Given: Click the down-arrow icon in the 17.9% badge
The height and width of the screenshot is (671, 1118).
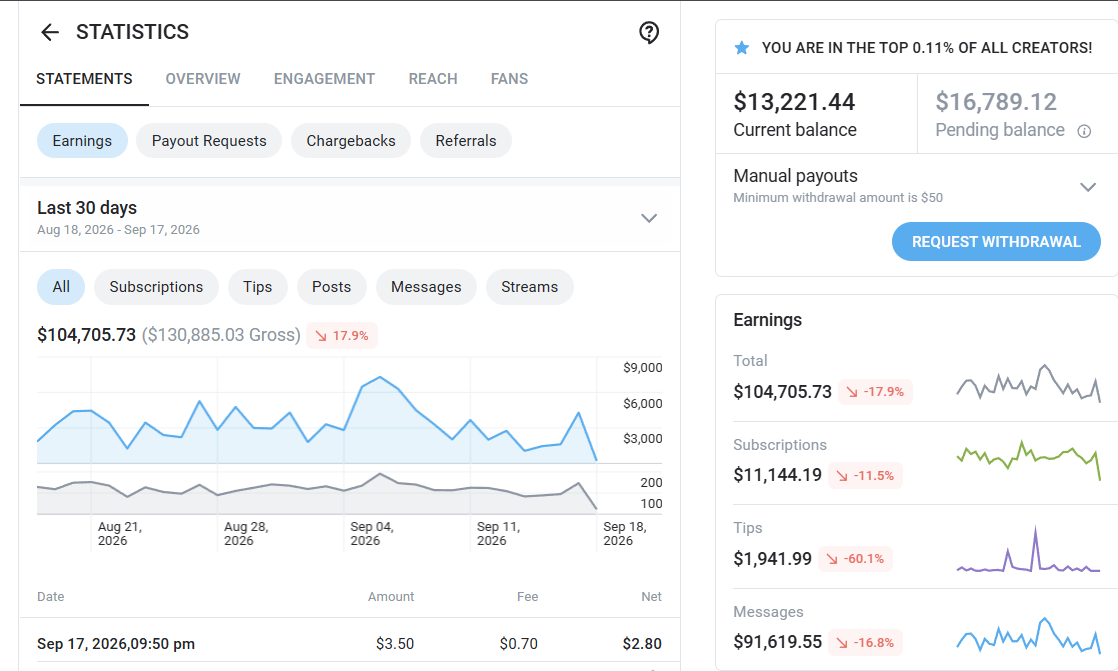Looking at the screenshot, I should [321, 336].
